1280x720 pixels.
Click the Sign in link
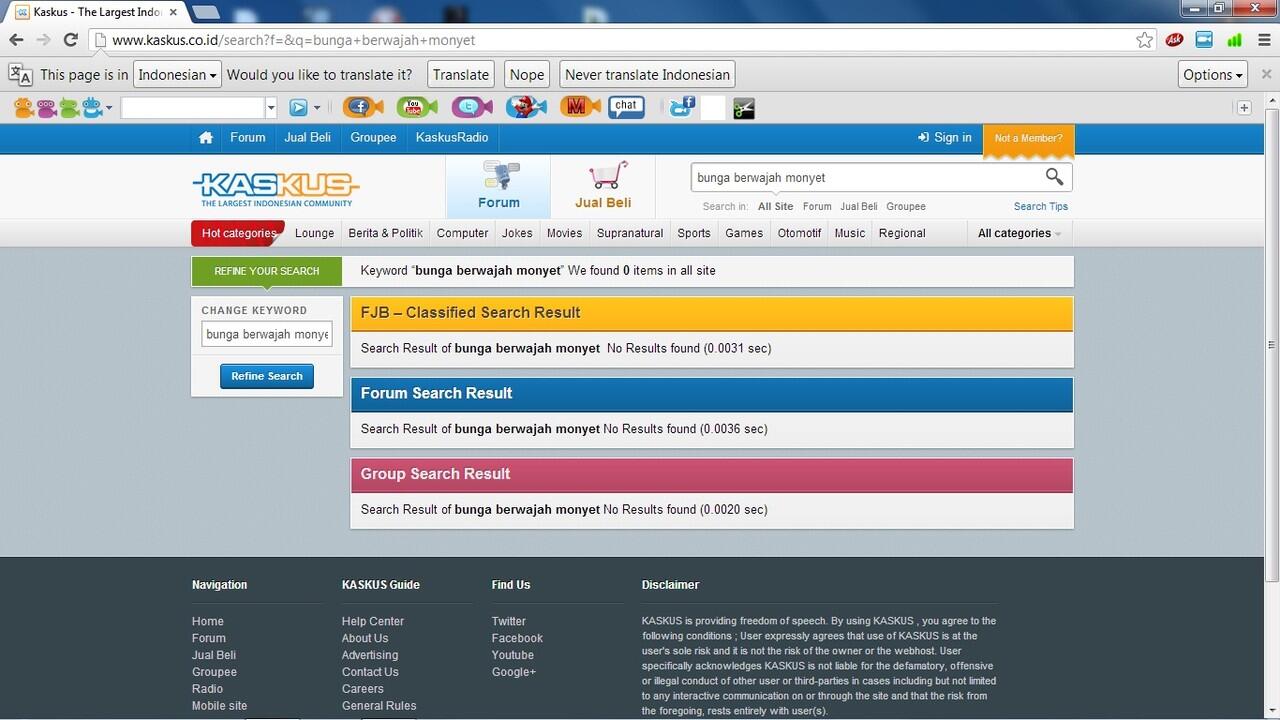click(945, 138)
